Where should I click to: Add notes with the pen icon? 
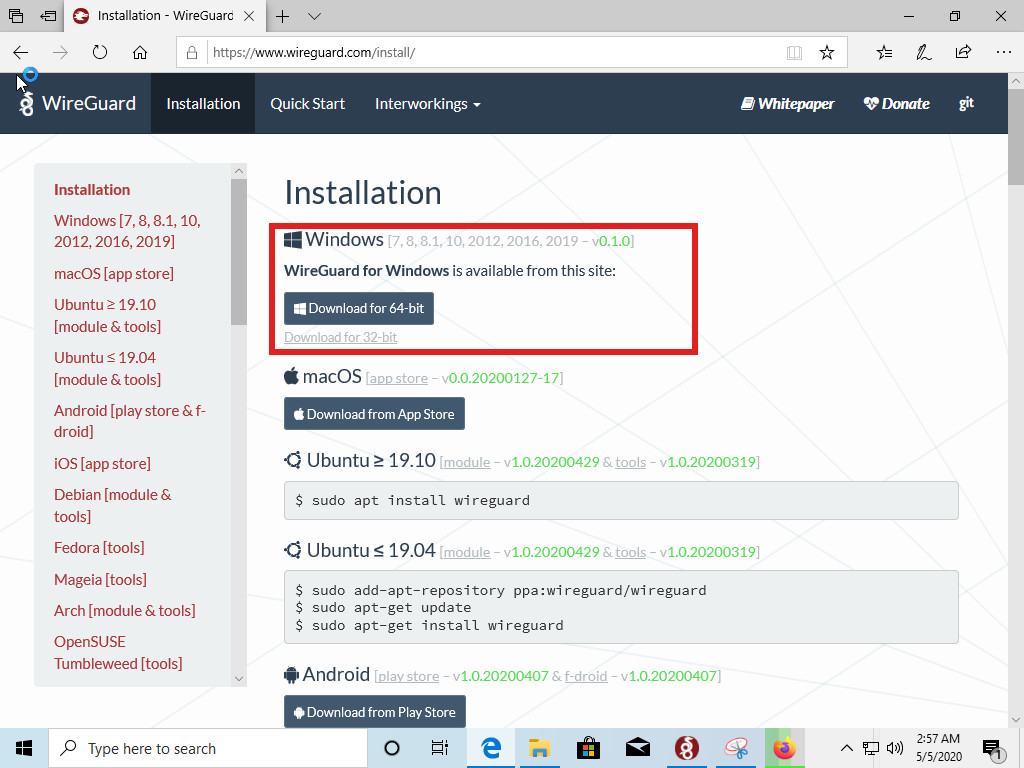923,52
